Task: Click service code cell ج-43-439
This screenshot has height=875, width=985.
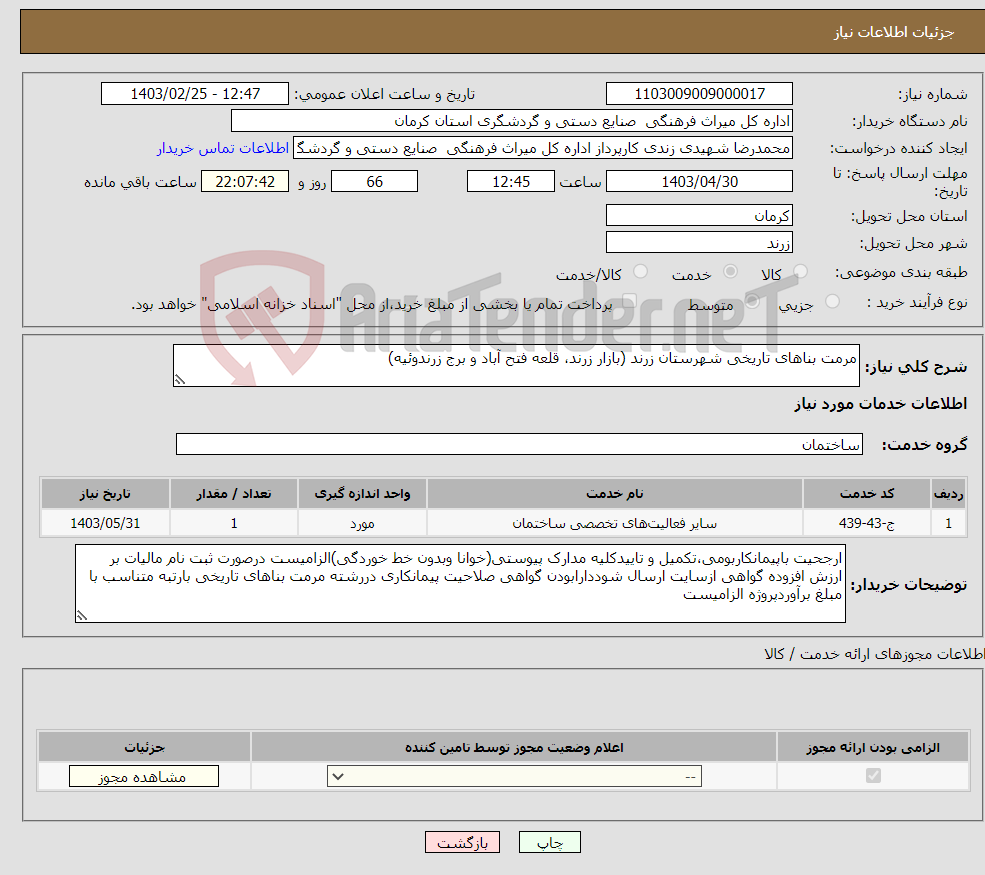Action: [866, 523]
